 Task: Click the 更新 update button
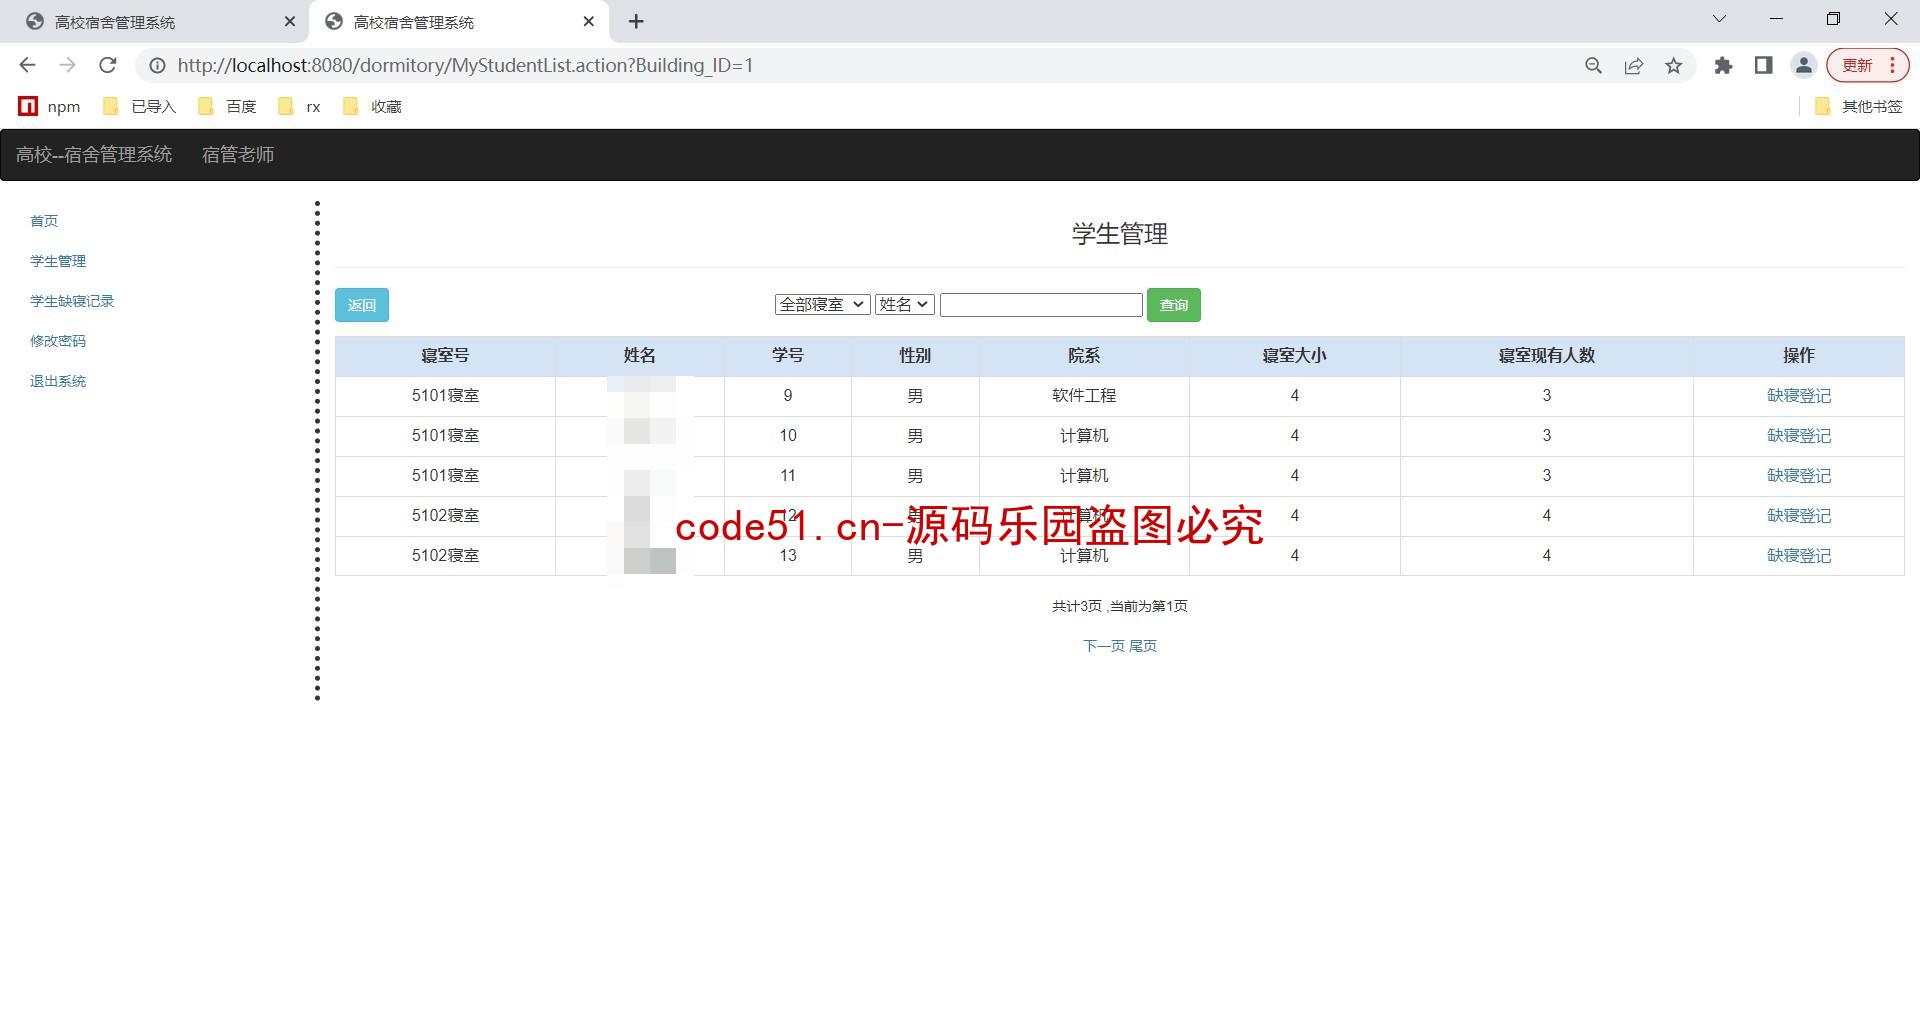[1867, 65]
